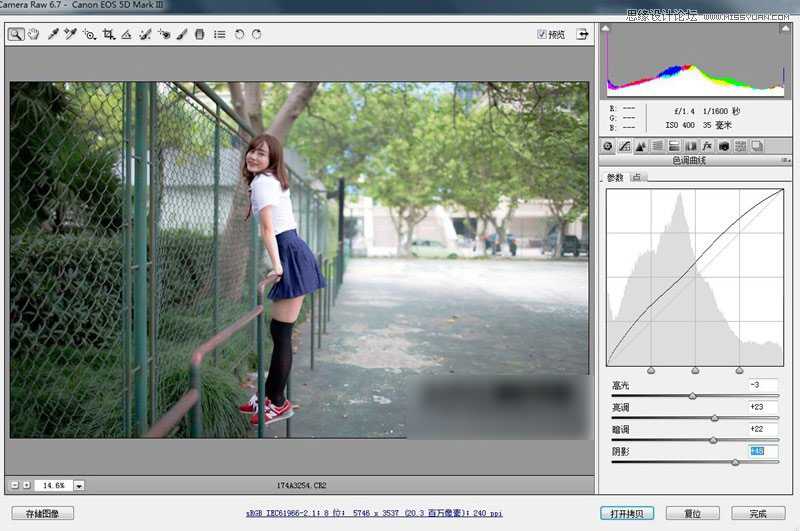This screenshot has width=800, height=531.
Task: Open the Effects fx panel icon
Action: (707, 146)
